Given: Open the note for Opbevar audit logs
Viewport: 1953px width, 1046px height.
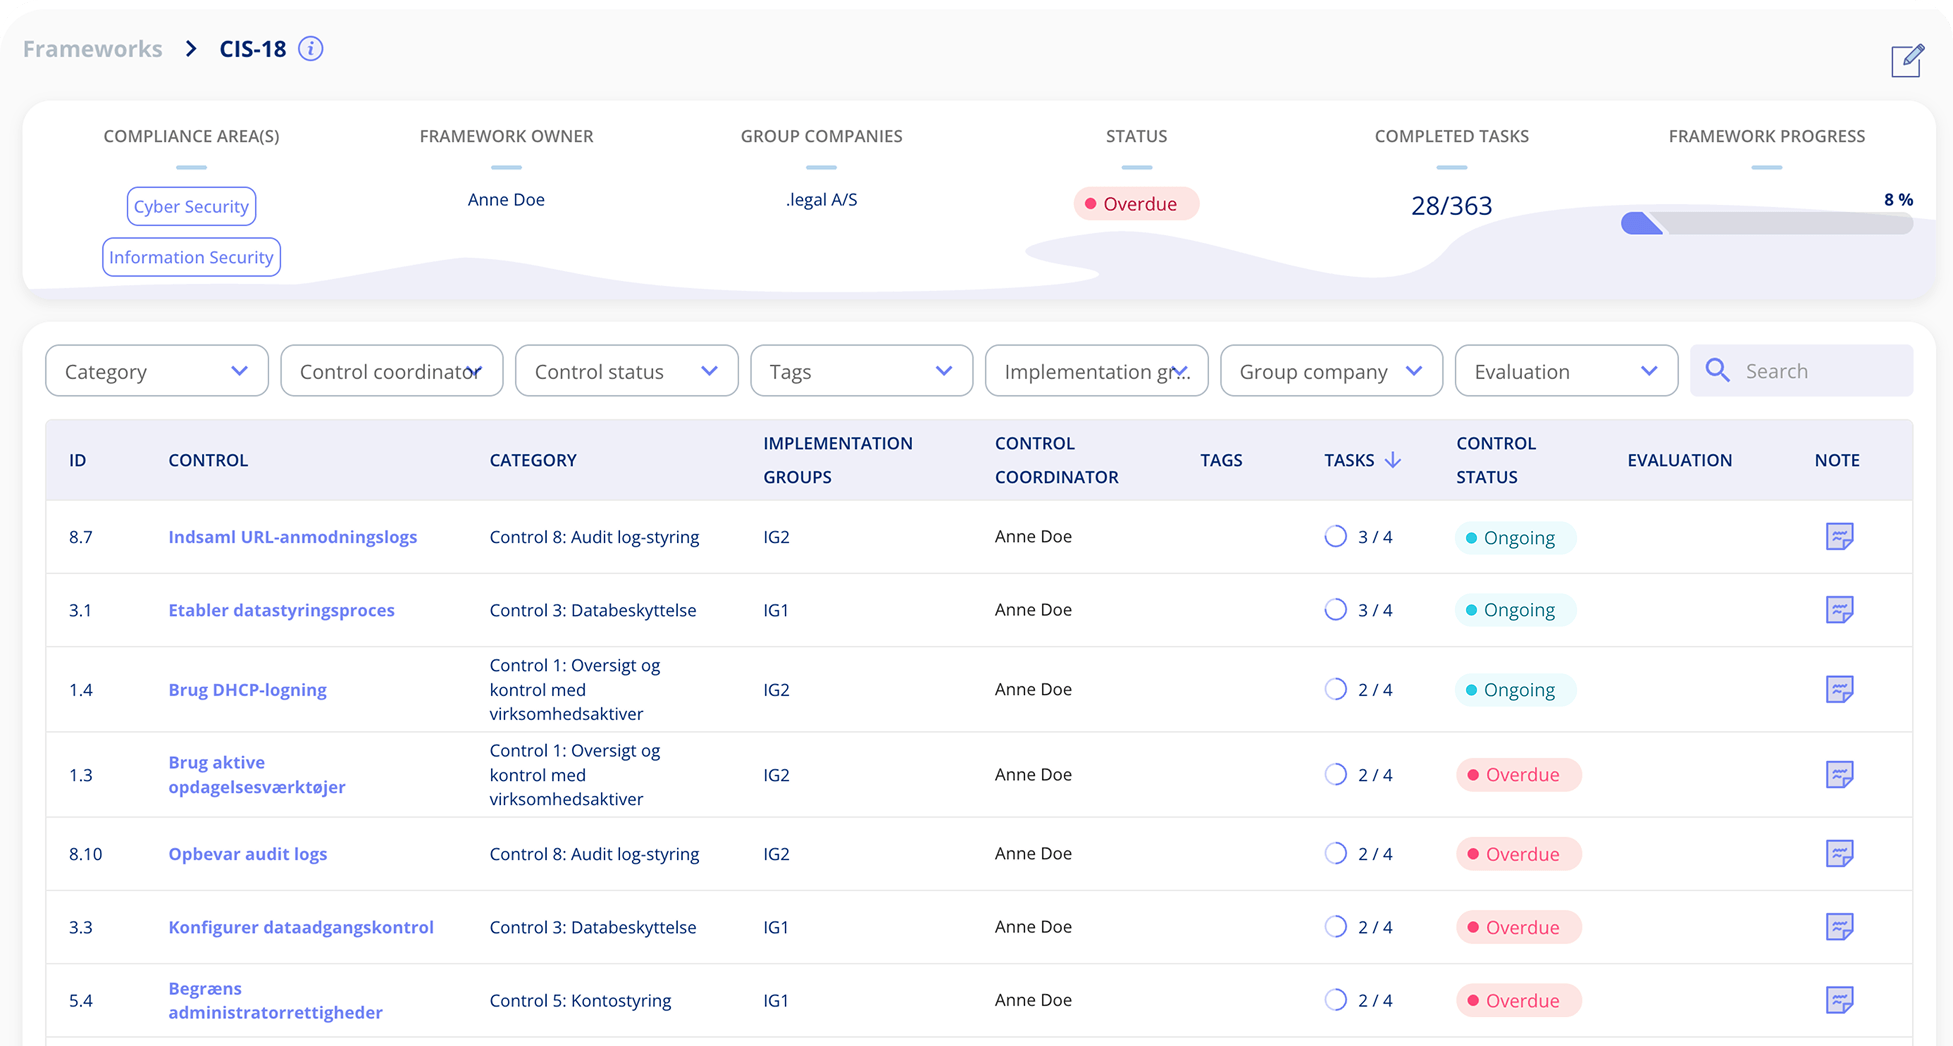Looking at the screenshot, I should pyautogui.click(x=1841, y=854).
